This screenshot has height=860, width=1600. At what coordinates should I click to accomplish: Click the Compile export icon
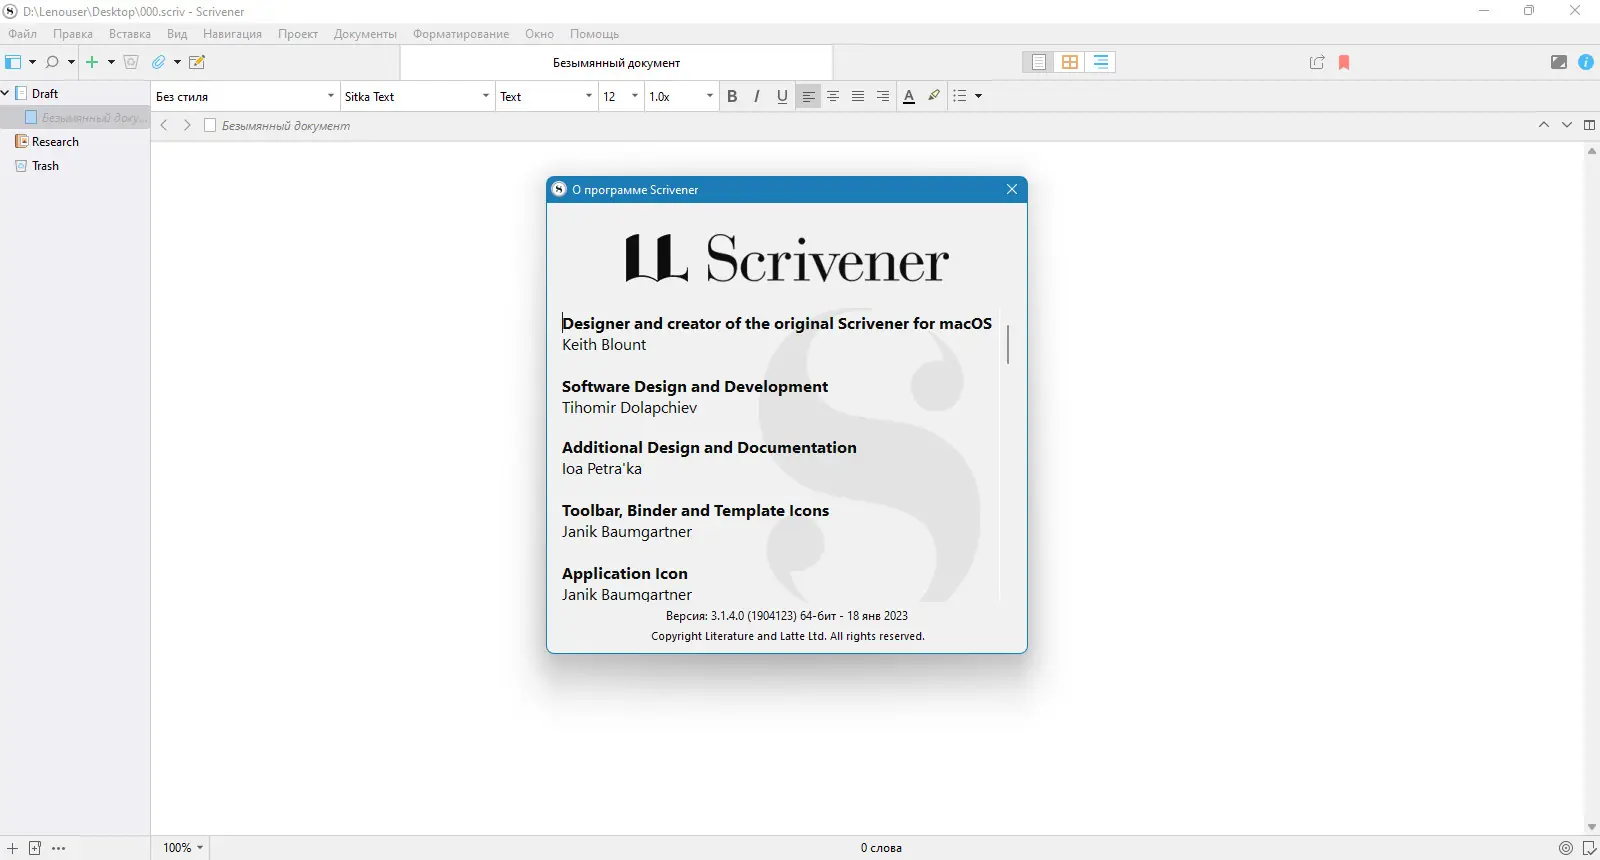(1317, 62)
